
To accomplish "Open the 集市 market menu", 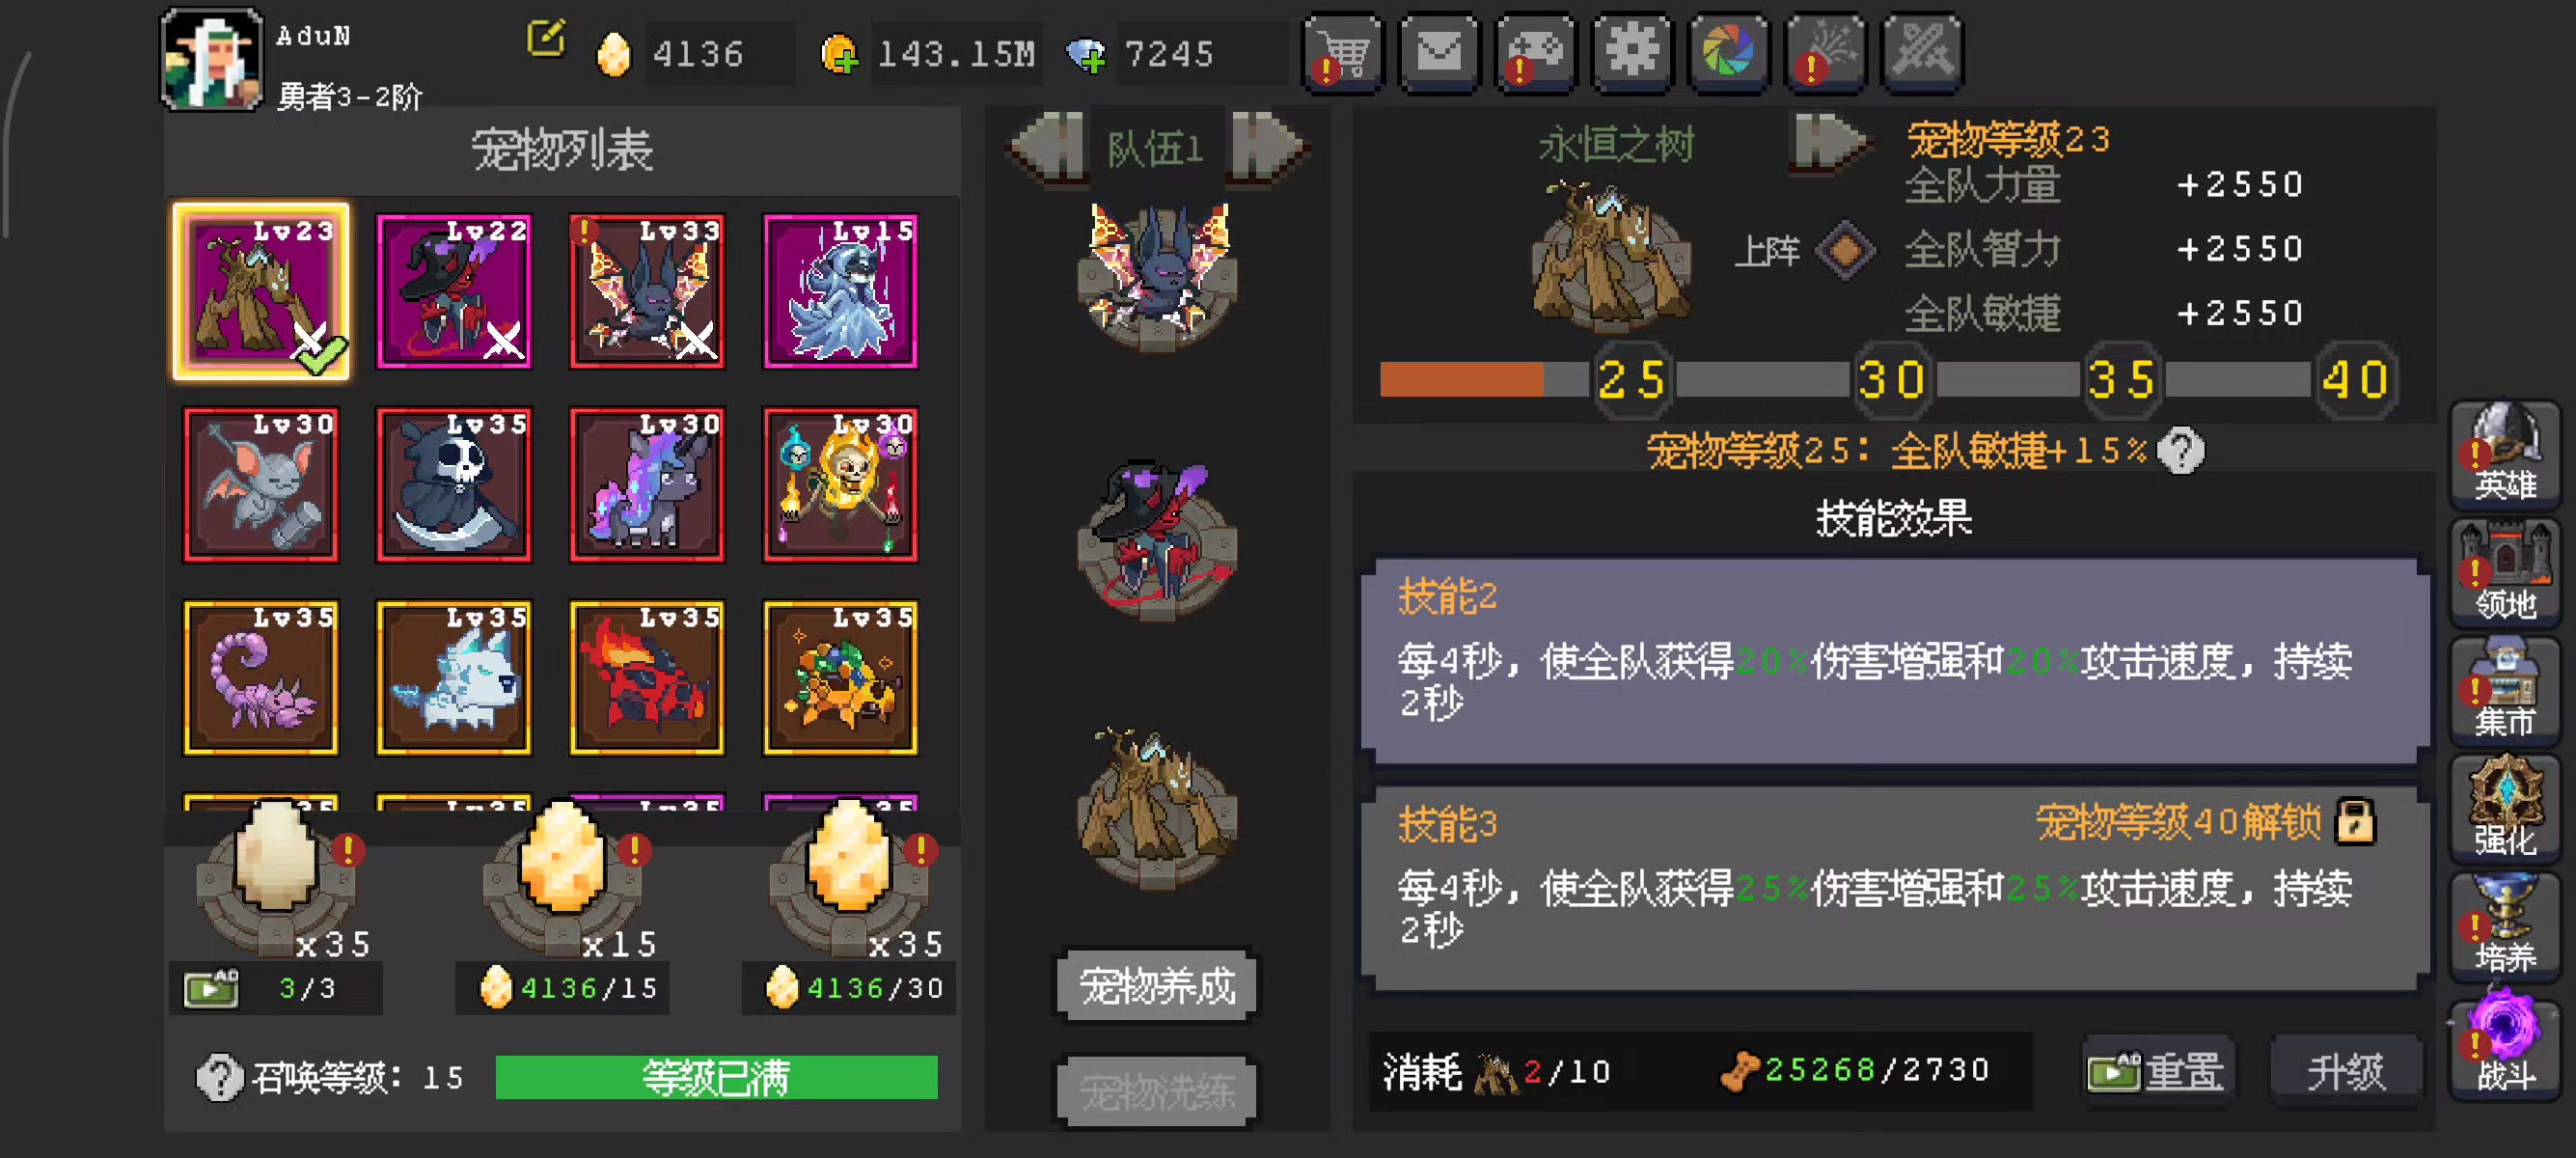I will (x=2504, y=689).
